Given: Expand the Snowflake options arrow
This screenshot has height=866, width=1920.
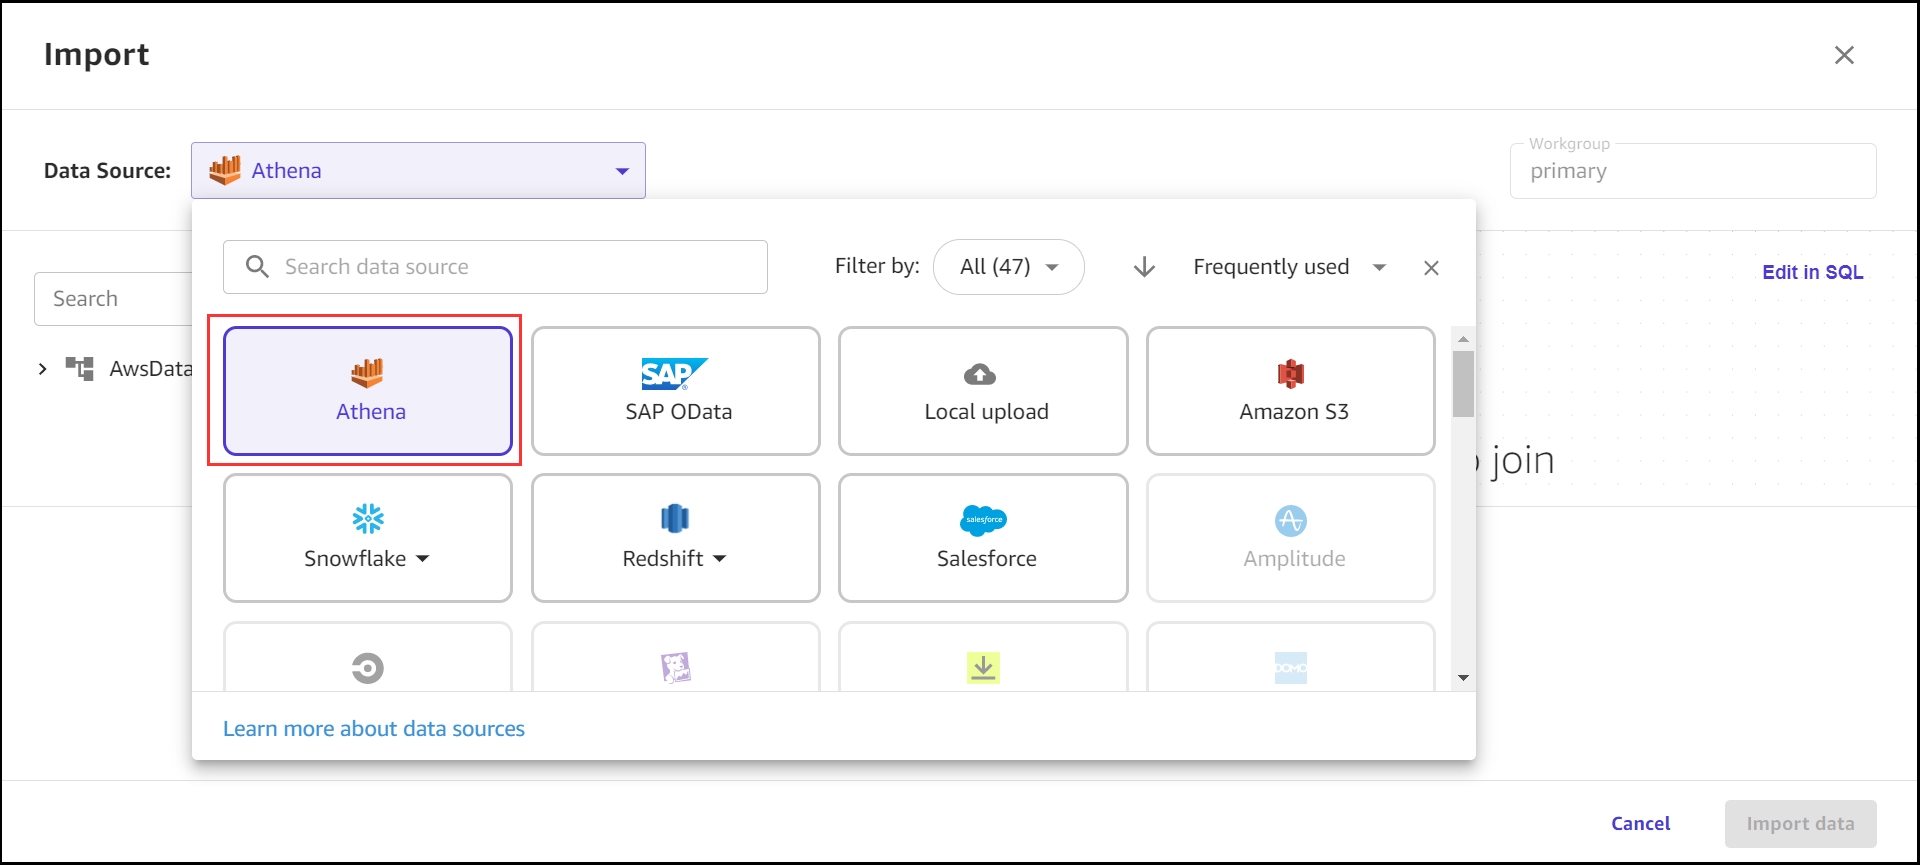Looking at the screenshot, I should (x=422, y=559).
